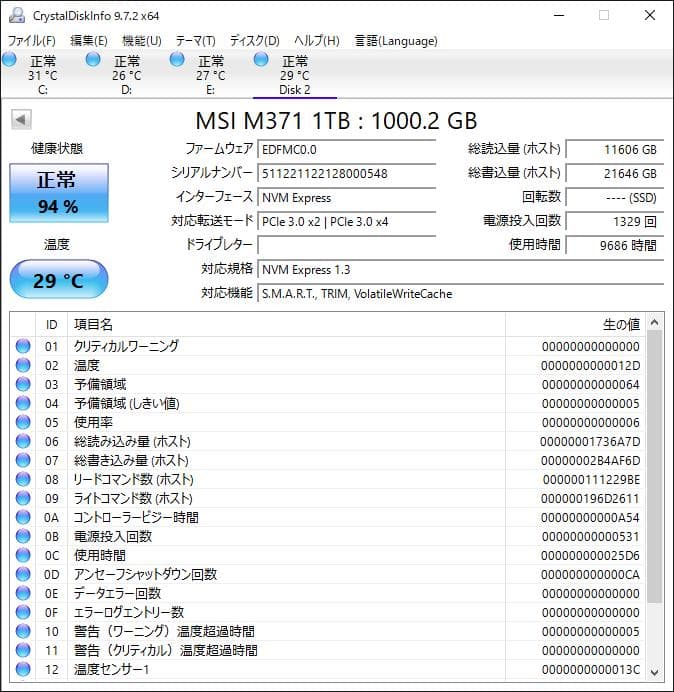Click the scroll down arrow of SMART list
The image size is (674, 692).
click(x=655, y=672)
